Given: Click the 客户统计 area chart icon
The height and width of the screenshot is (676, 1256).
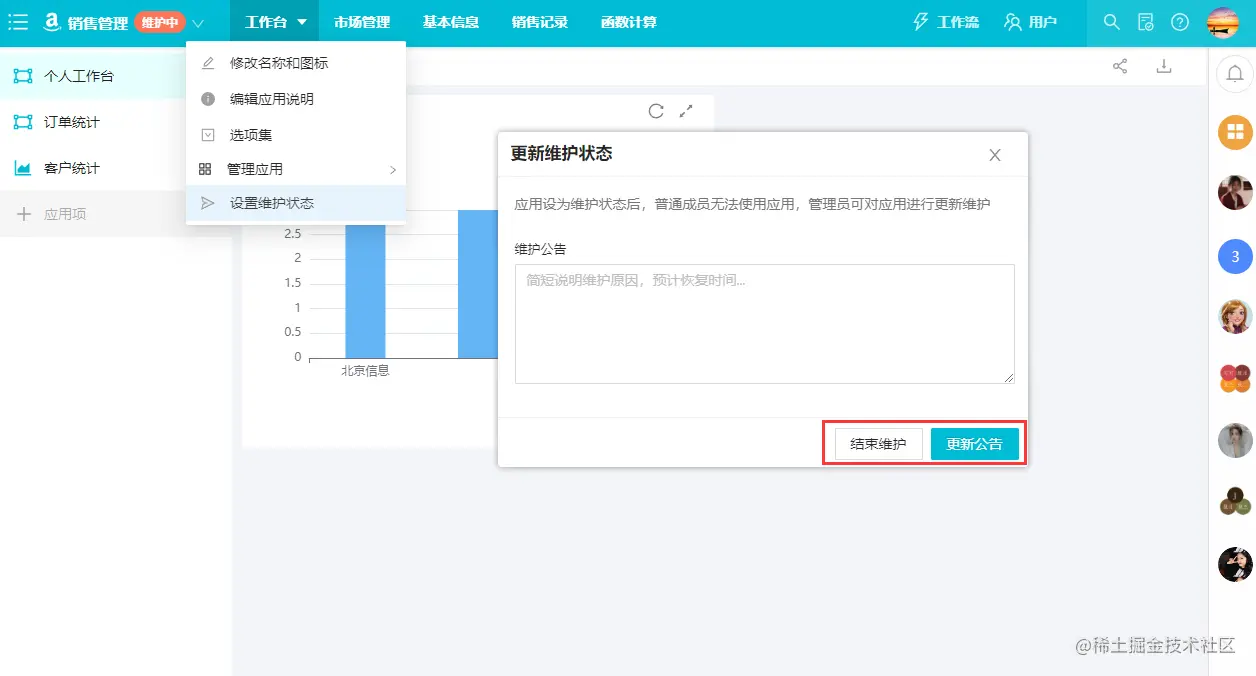Looking at the screenshot, I should point(23,168).
